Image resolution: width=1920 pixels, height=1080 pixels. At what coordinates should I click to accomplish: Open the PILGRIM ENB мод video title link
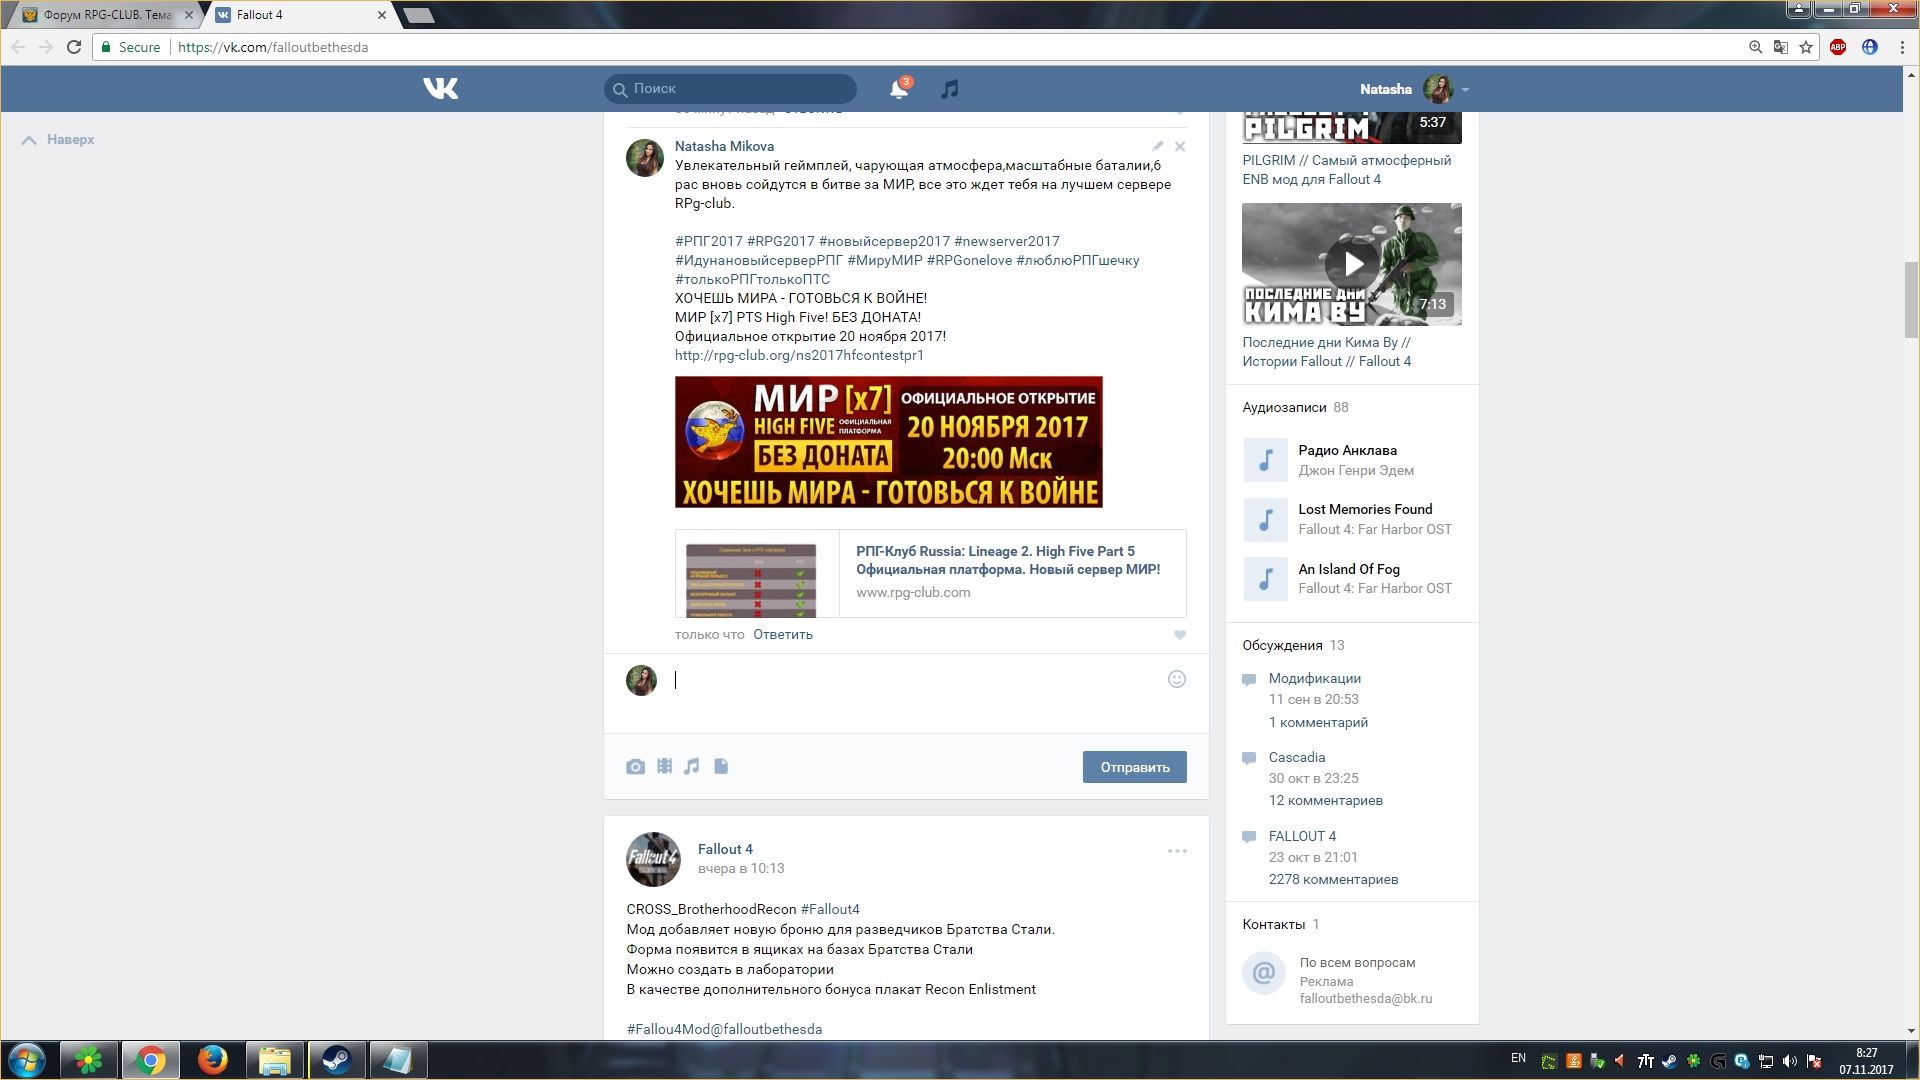[1346, 170]
